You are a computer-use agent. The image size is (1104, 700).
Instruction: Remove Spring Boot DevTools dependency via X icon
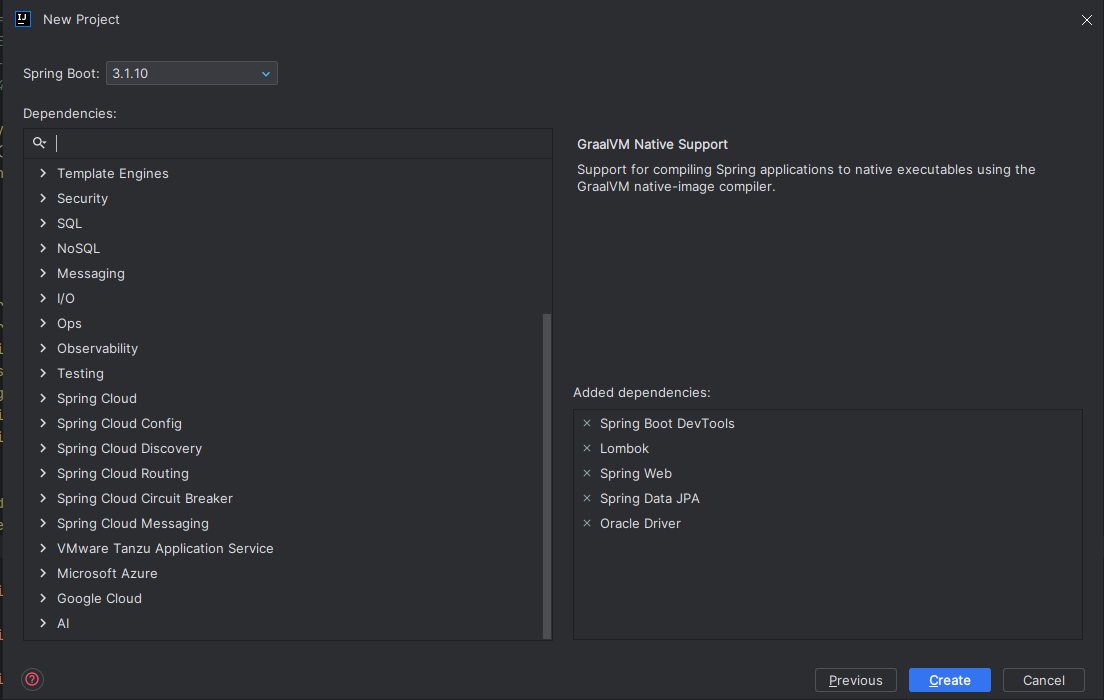pyautogui.click(x=587, y=423)
